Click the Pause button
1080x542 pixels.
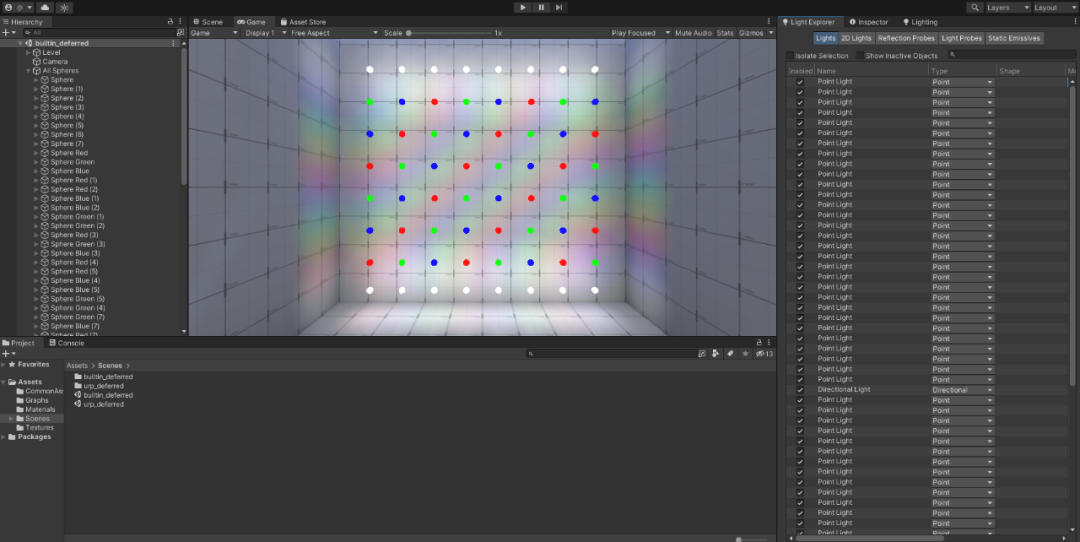tap(541, 7)
